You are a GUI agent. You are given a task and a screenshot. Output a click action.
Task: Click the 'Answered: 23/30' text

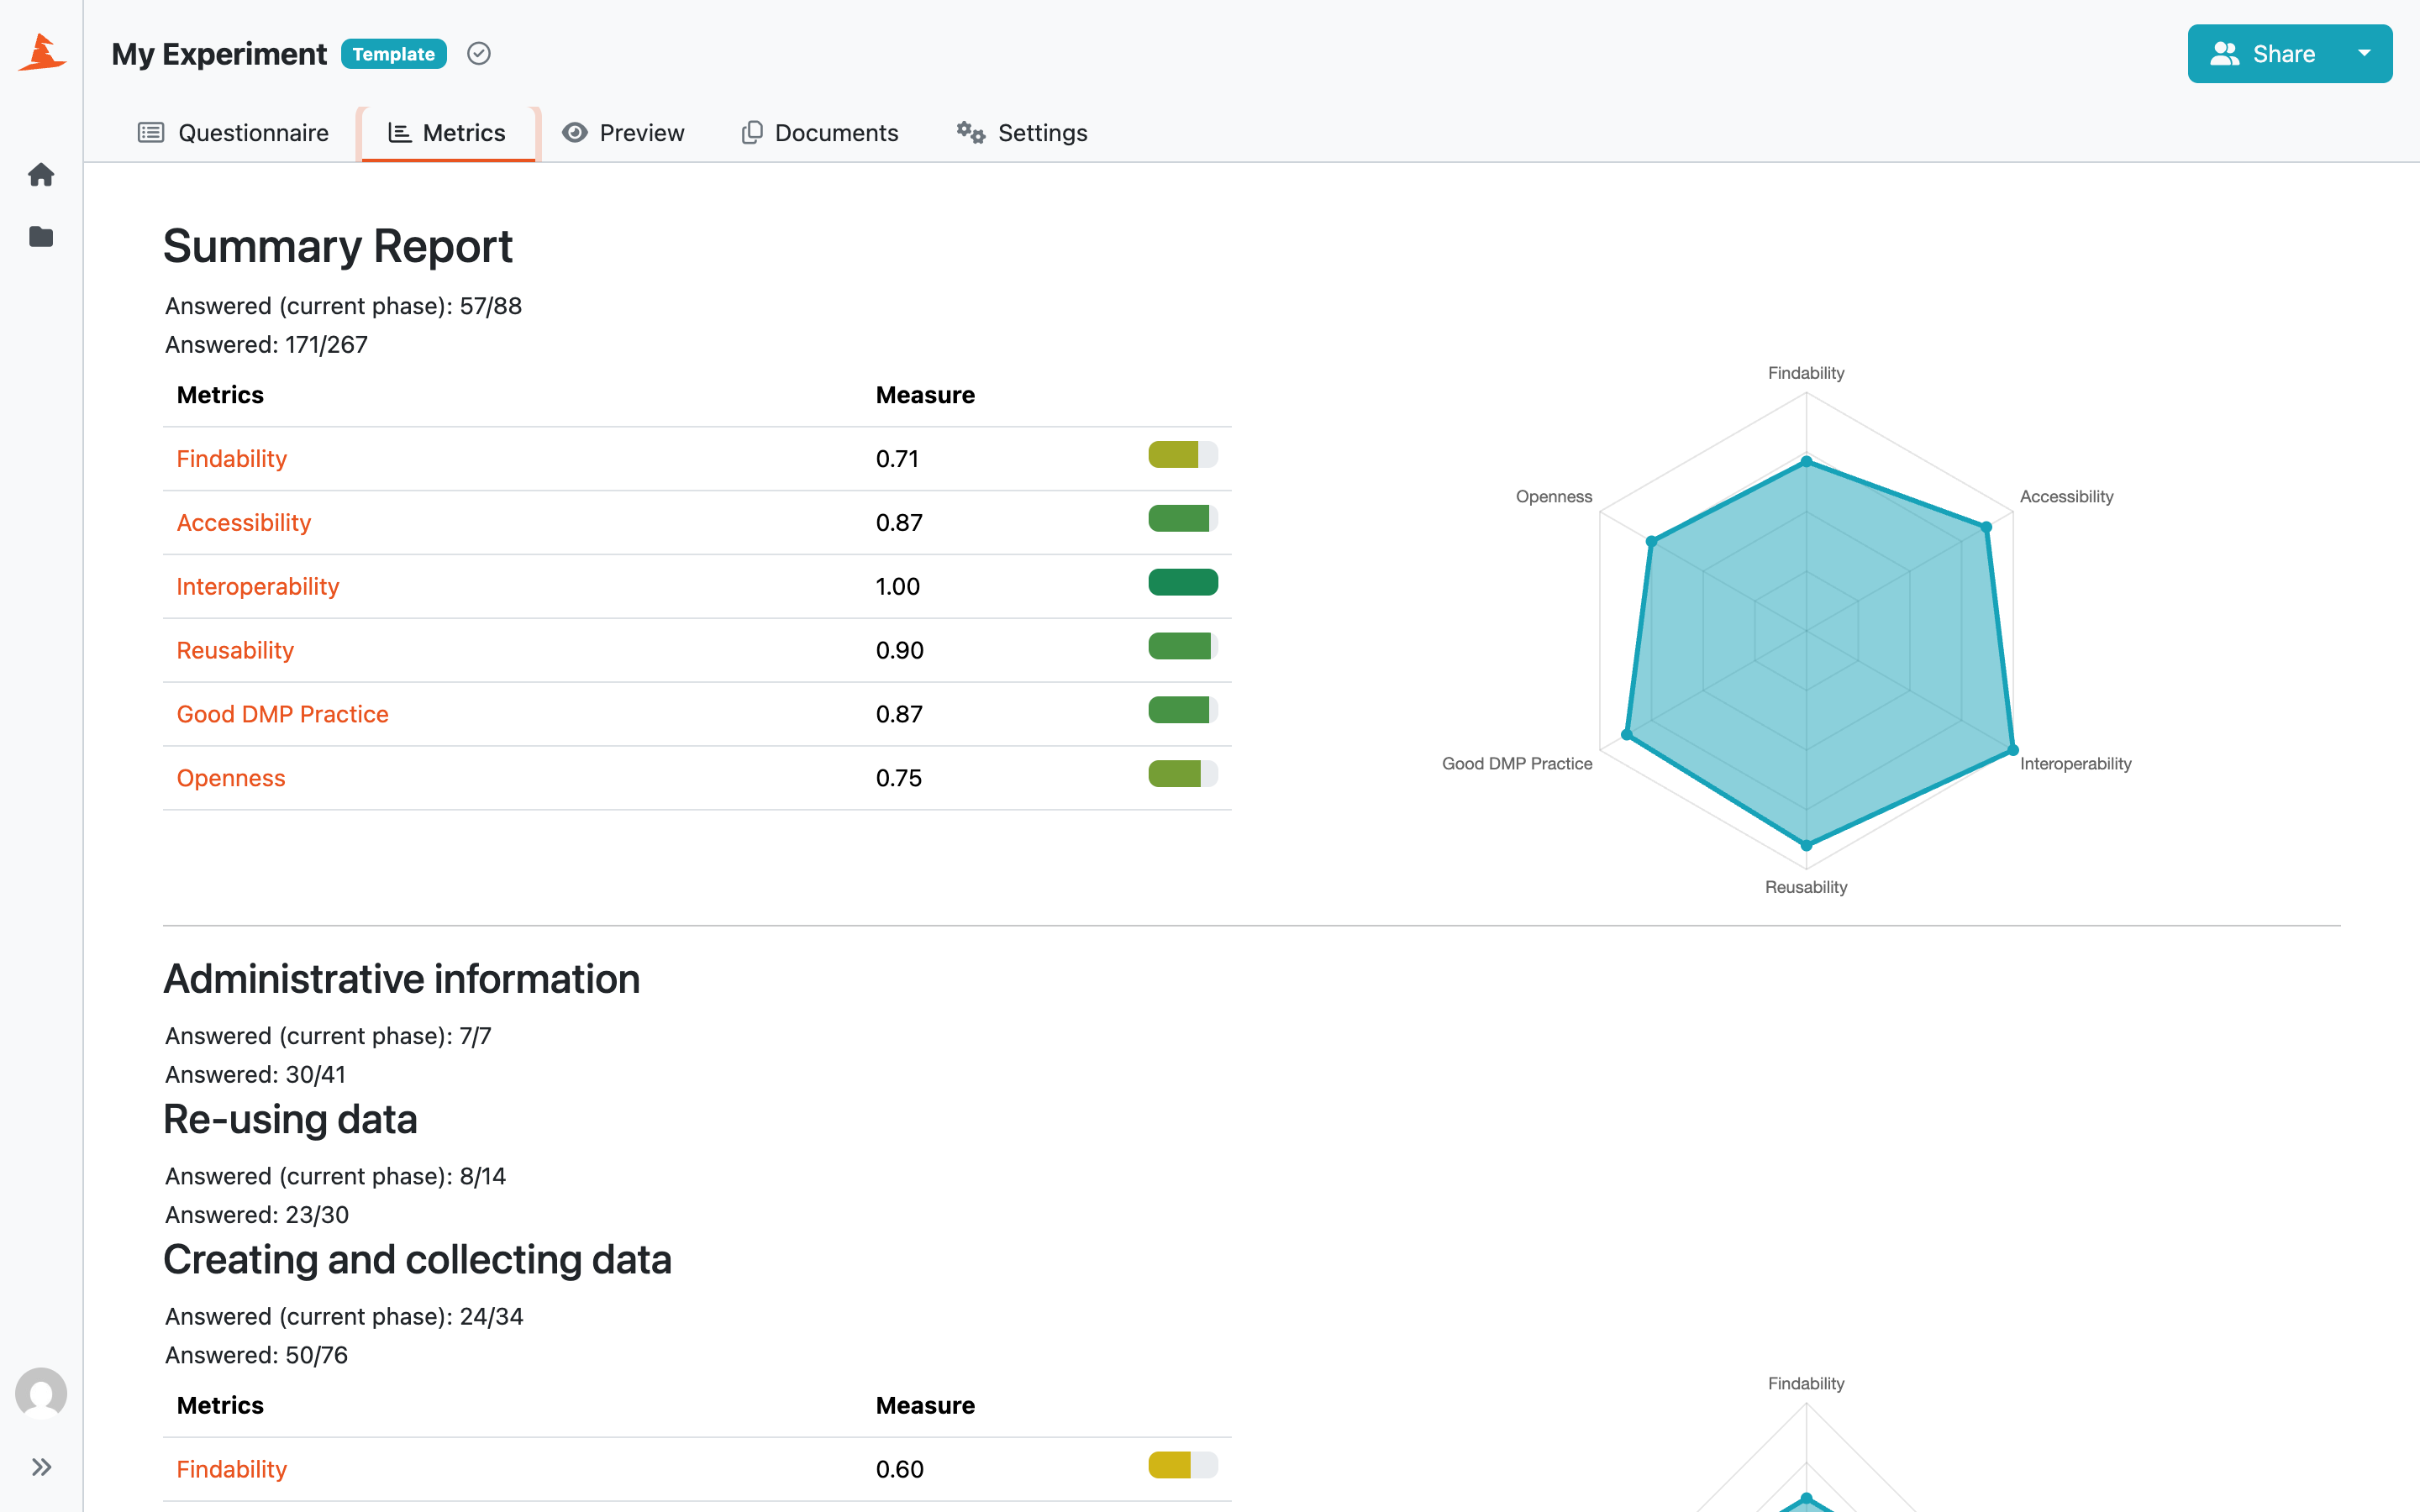pyautogui.click(x=257, y=1215)
